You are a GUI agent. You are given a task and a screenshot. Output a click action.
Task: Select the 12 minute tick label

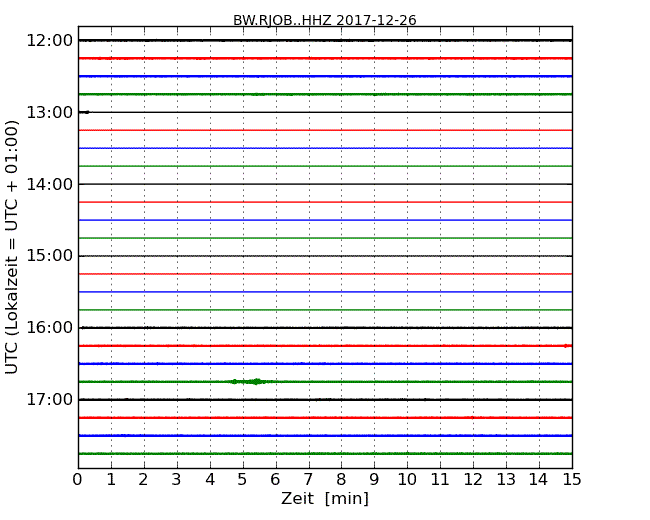point(473,480)
